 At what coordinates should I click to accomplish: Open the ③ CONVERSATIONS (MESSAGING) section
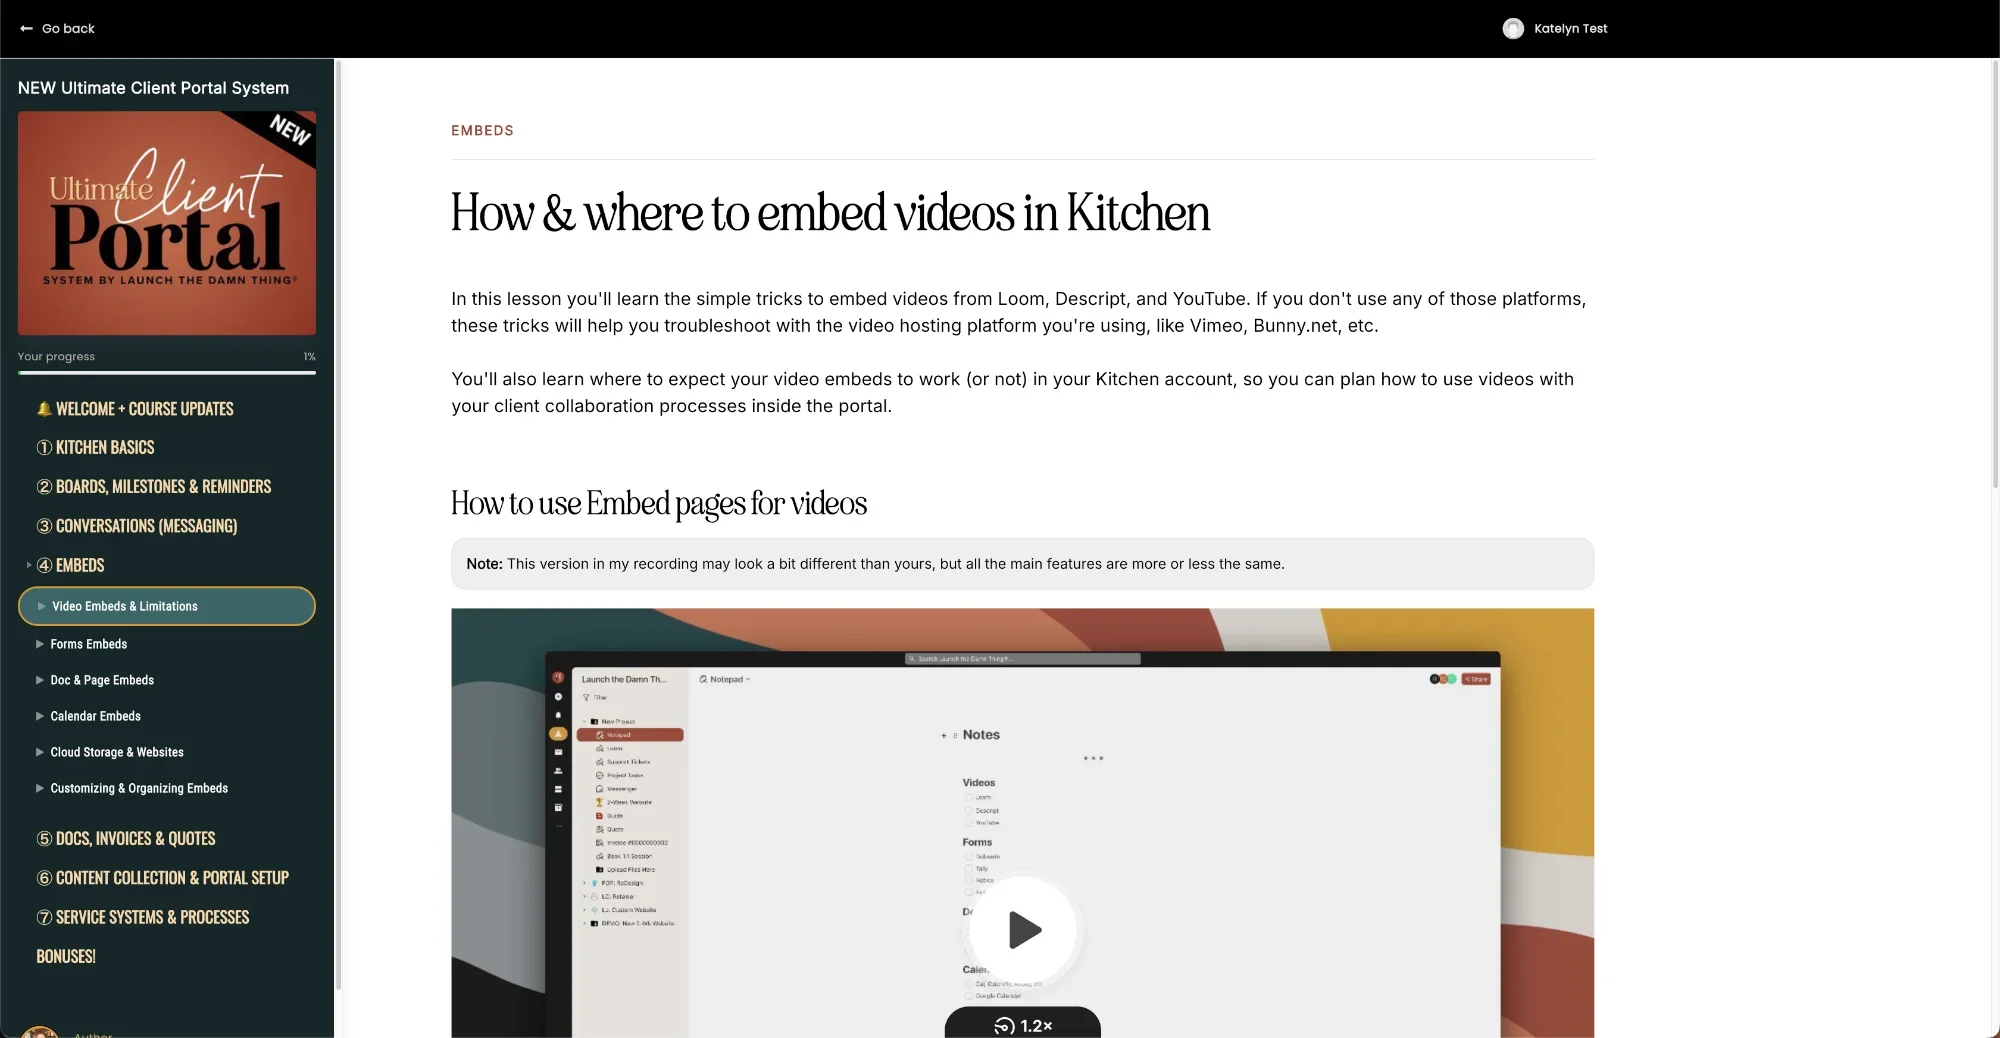(x=145, y=525)
